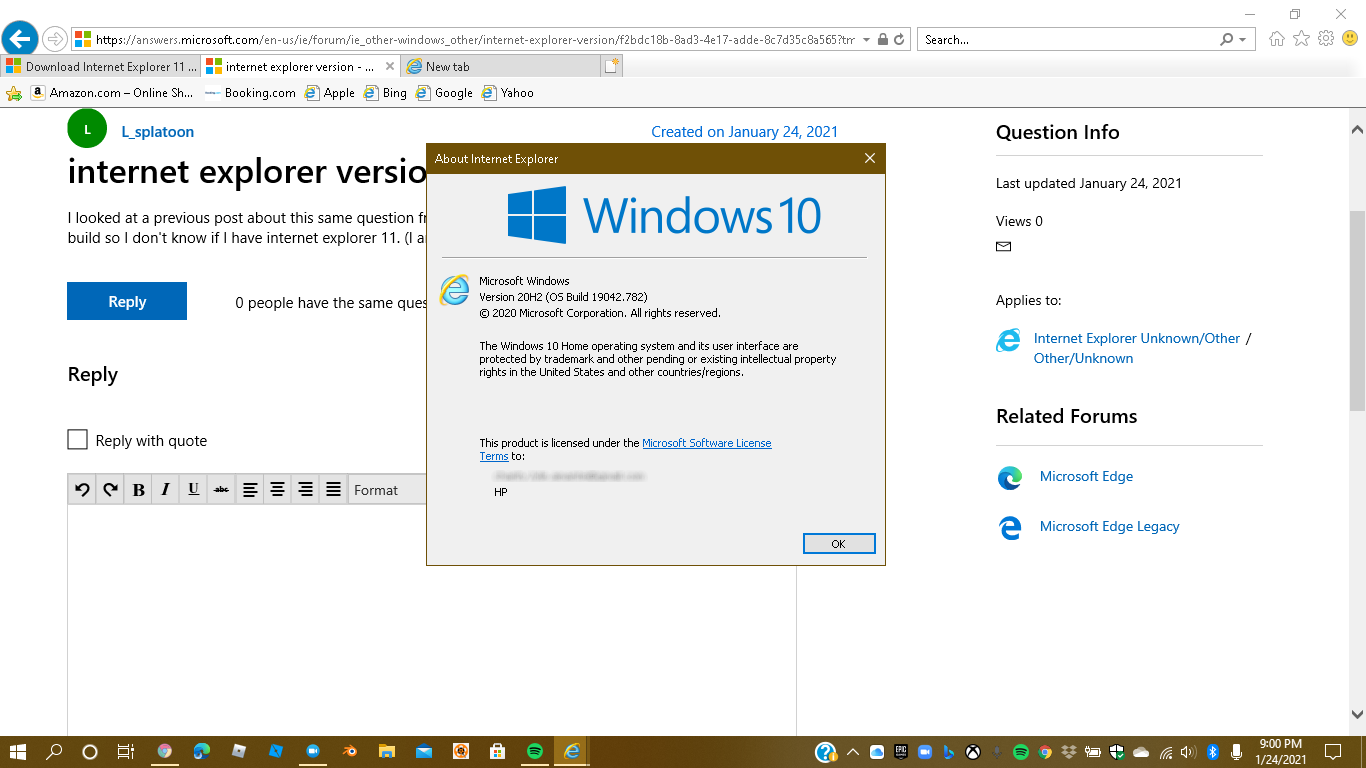This screenshot has width=1366, height=768.
Task: Switch to the New tab tab
Action: pos(500,66)
